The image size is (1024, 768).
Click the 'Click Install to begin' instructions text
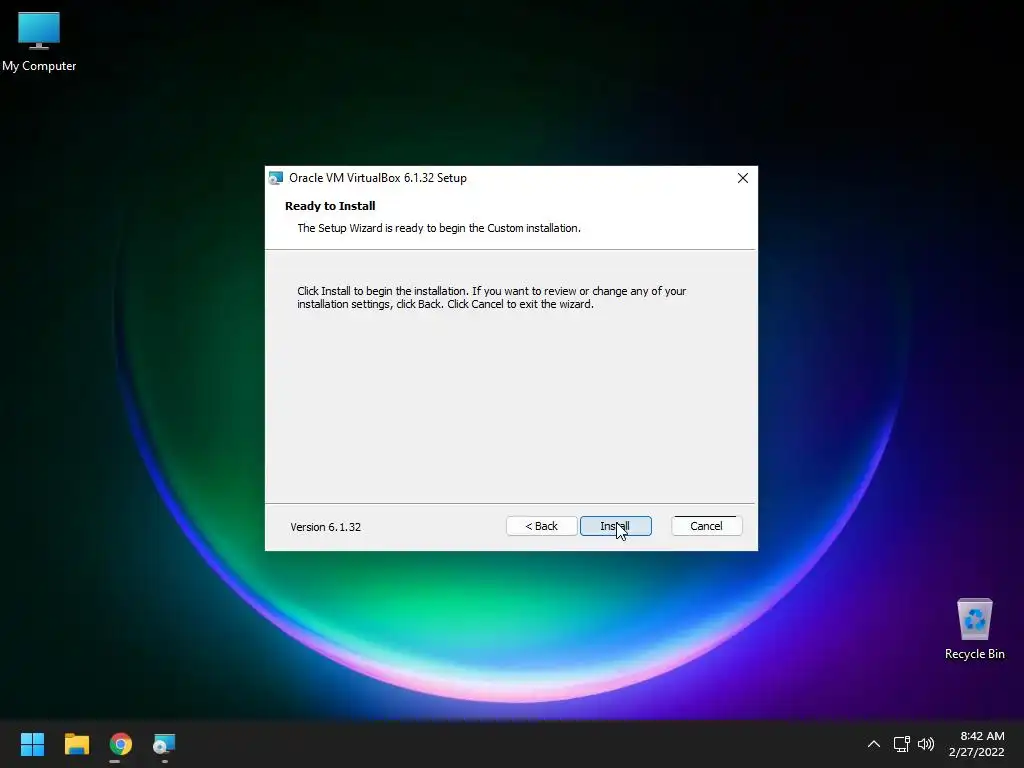(x=492, y=298)
